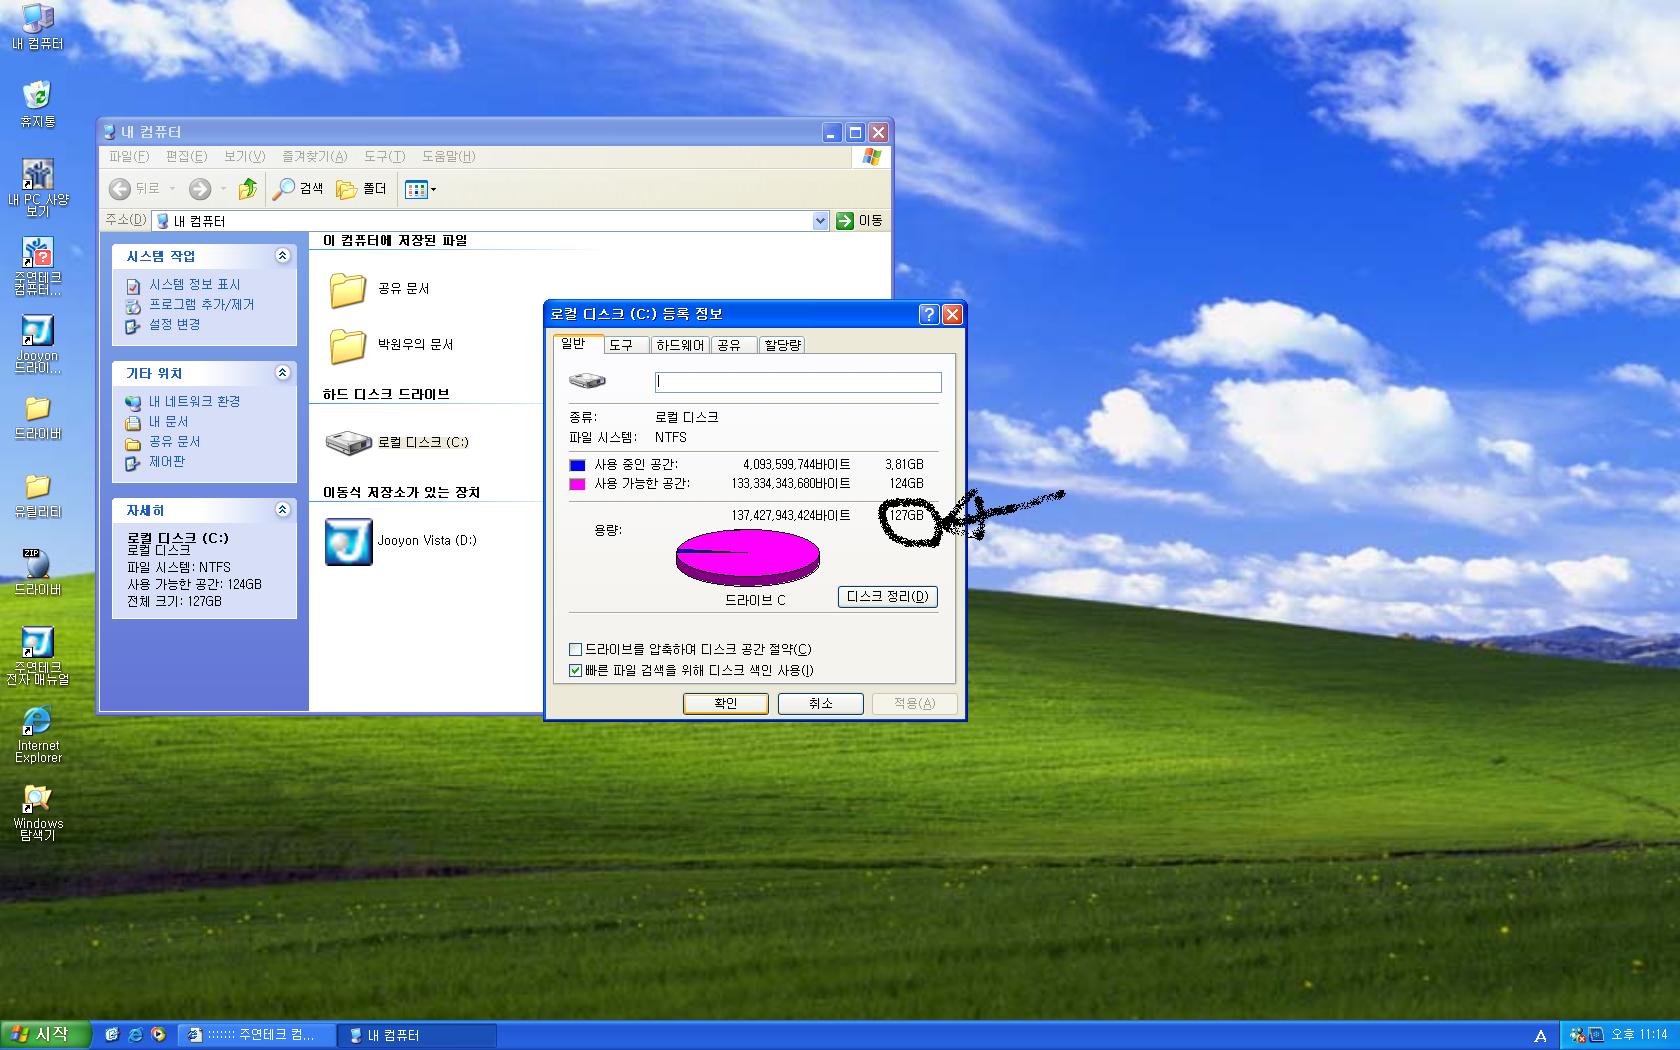Collapse the 기타 위치 panel
This screenshot has height=1050, width=1680.
pyautogui.click(x=282, y=373)
